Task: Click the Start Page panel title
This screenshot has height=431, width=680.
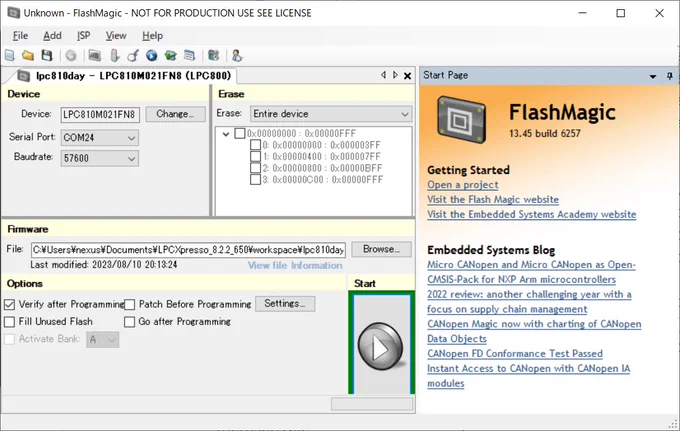Action: (445, 75)
